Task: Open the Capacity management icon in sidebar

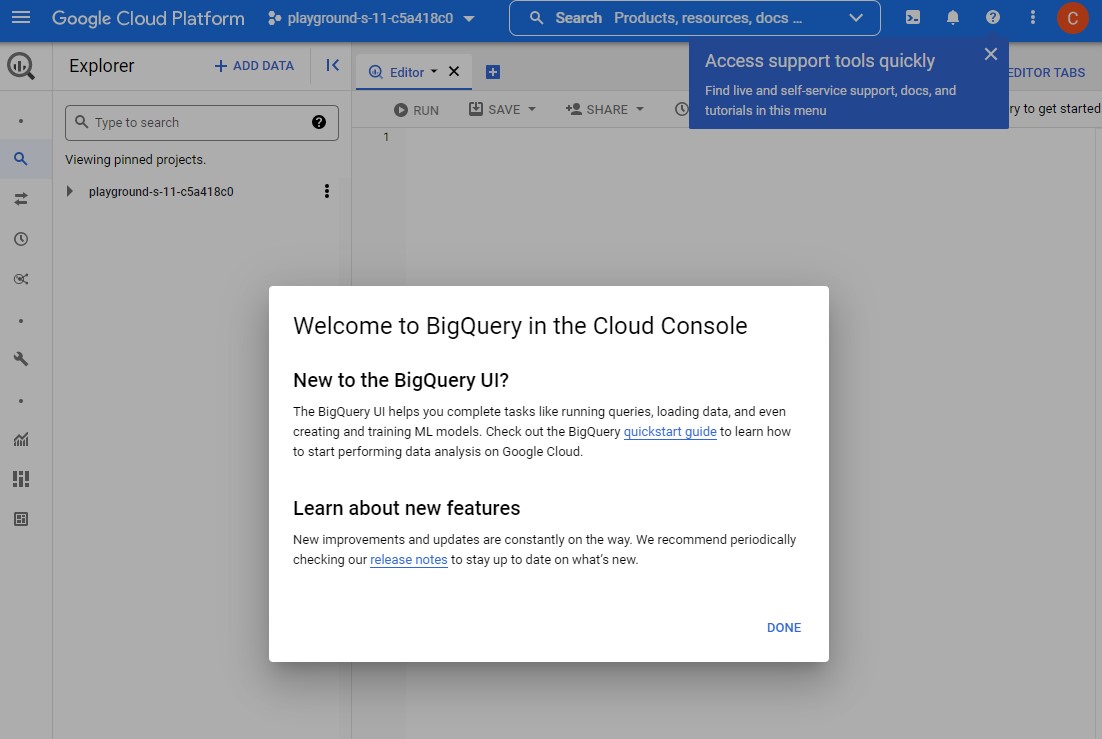Action: click(x=21, y=479)
